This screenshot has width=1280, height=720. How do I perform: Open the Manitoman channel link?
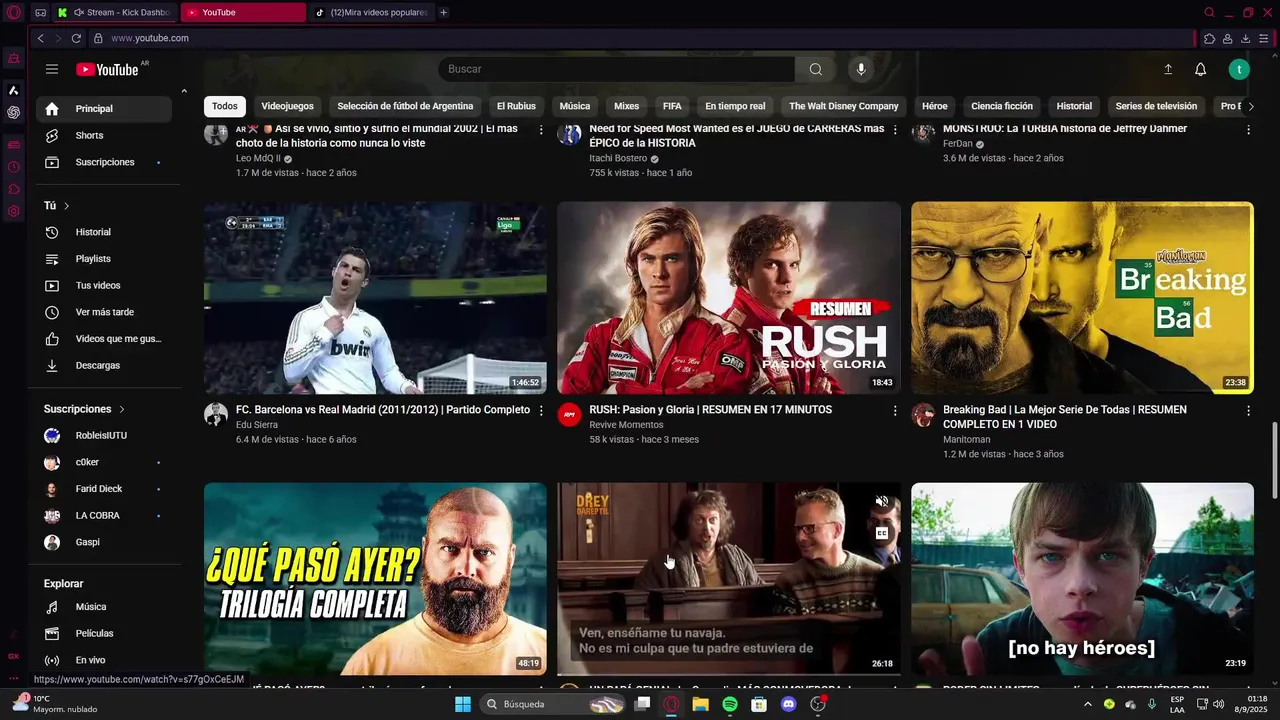point(967,439)
